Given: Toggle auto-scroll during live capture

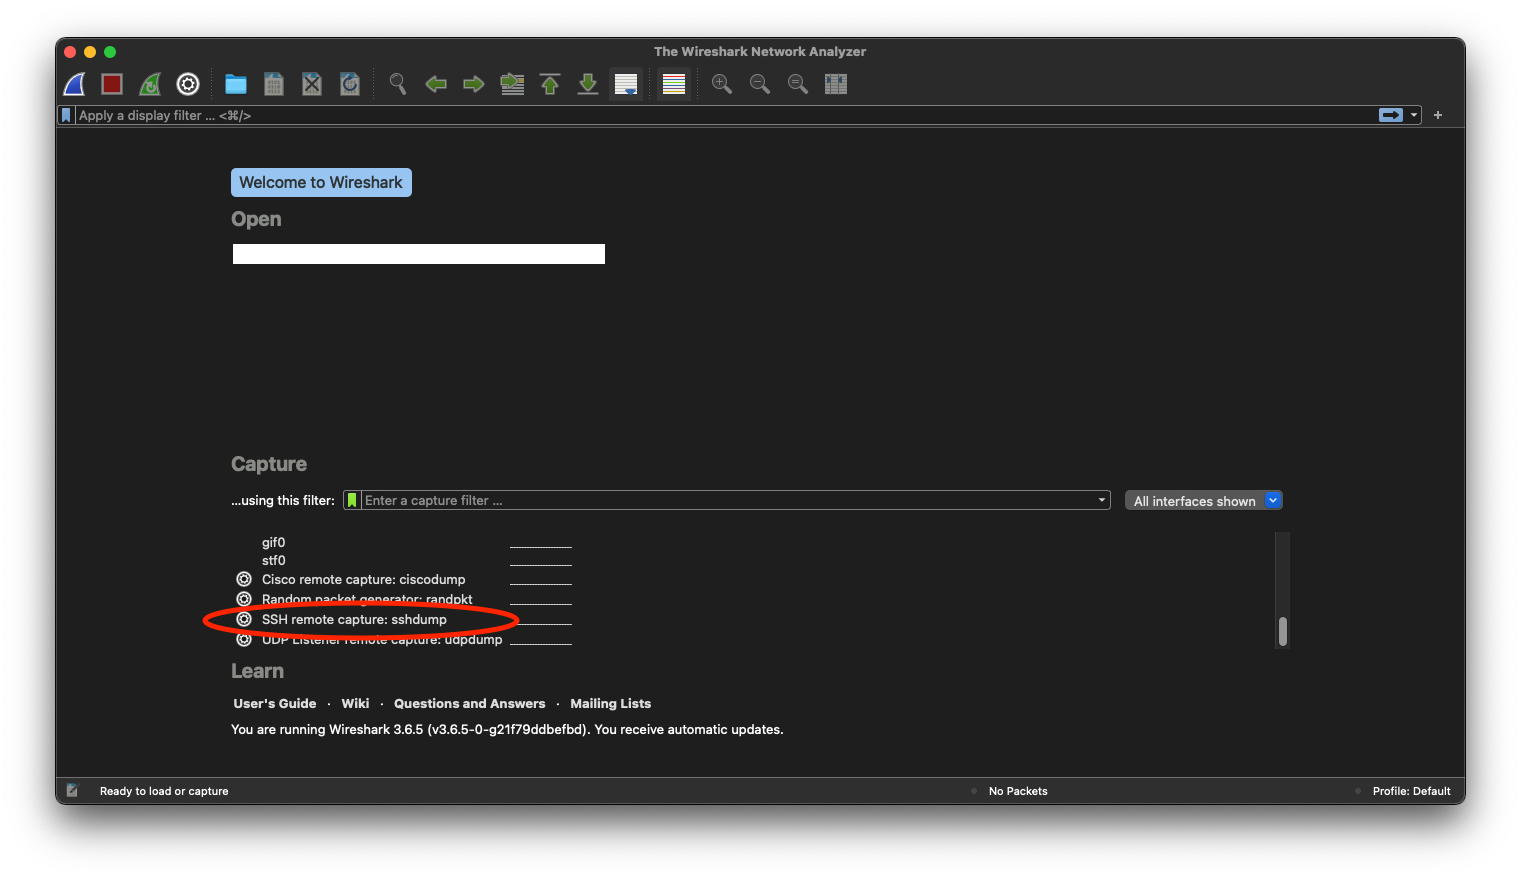Looking at the screenshot, I should [x=626, y=84].
